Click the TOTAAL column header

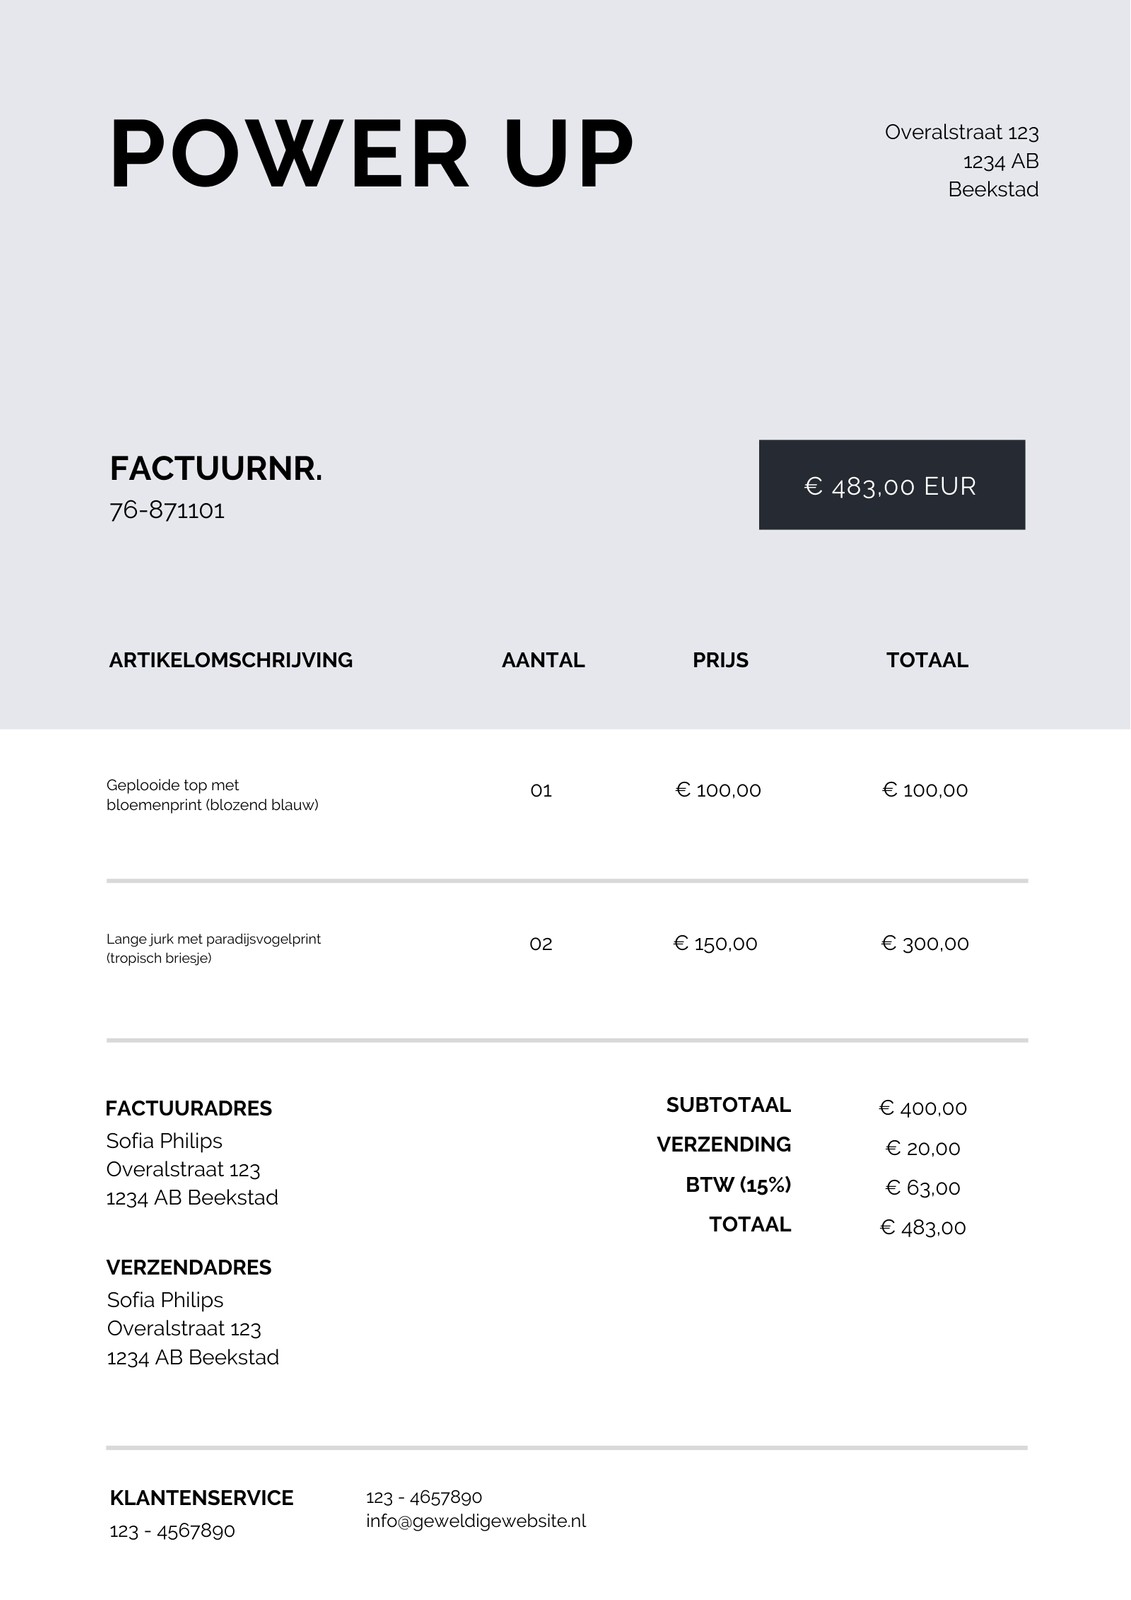(x=927, y=660)
